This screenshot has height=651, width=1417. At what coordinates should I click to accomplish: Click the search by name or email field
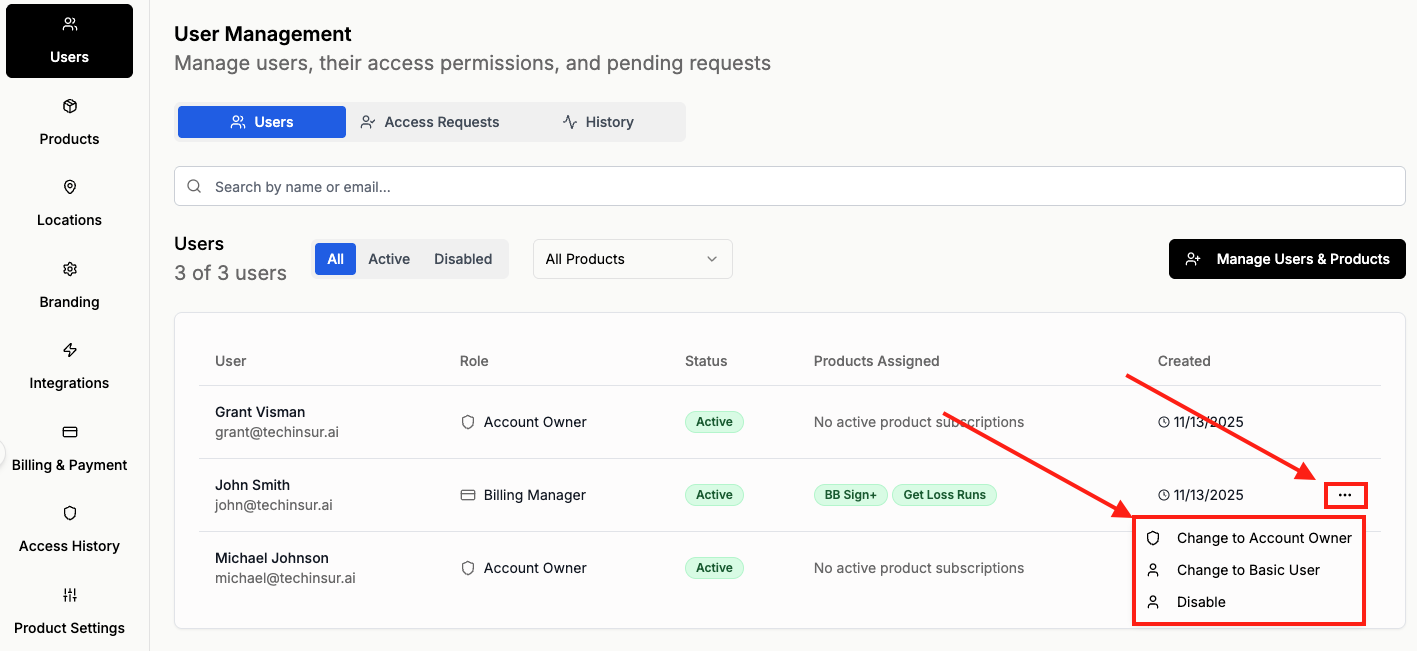[x=790, y=187]
